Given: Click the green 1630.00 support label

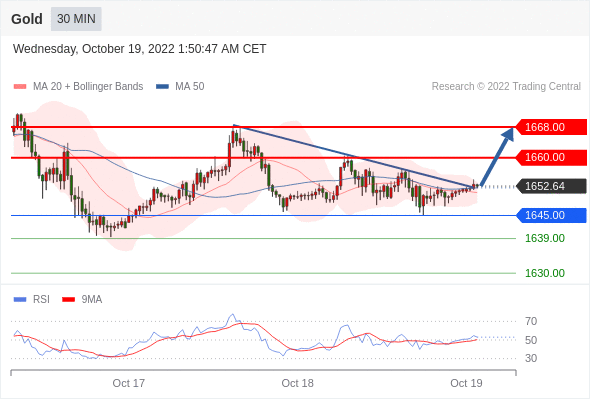Looking at the screenshot, I should pos(545,273).
